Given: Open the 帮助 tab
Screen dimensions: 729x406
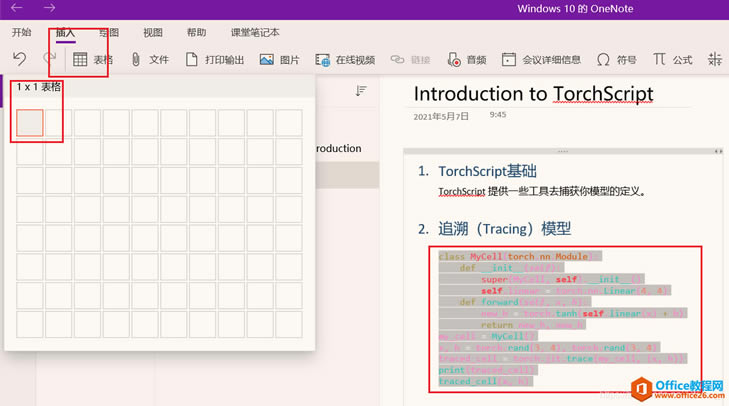Looking at the screenshot, I should 196,32.
